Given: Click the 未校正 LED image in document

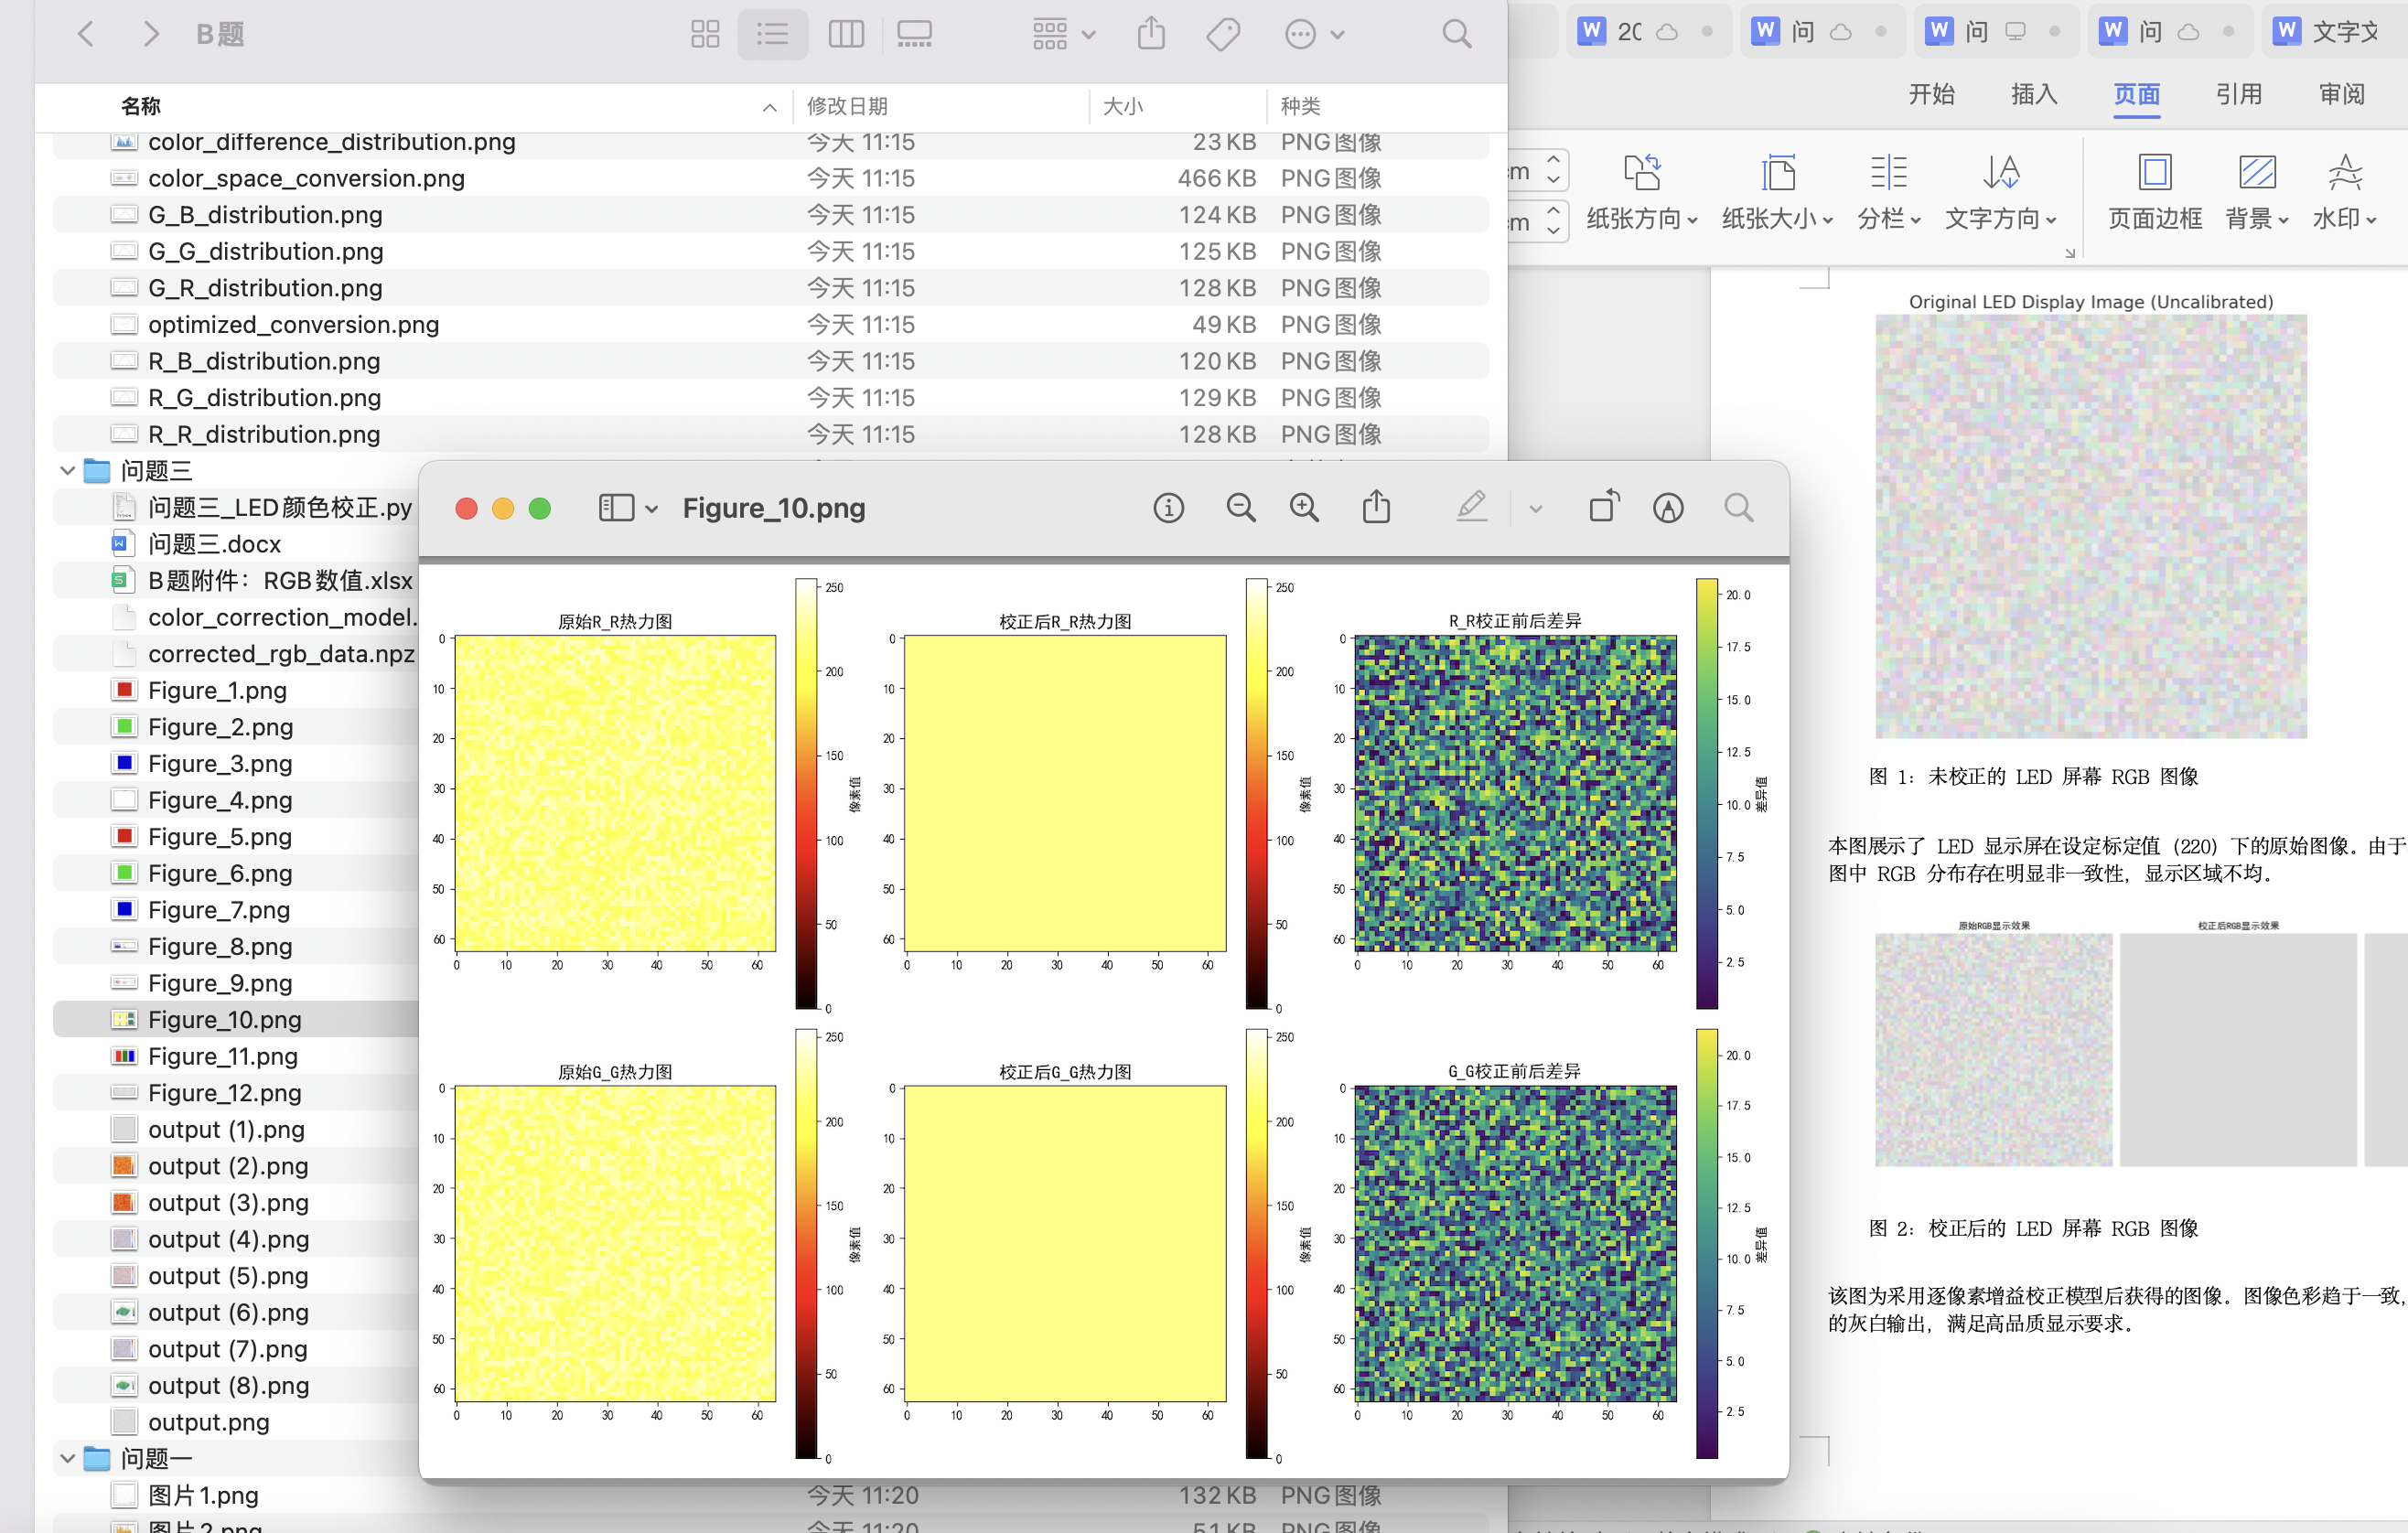Looking at the screenshot, I should [x=2090, y=526].
